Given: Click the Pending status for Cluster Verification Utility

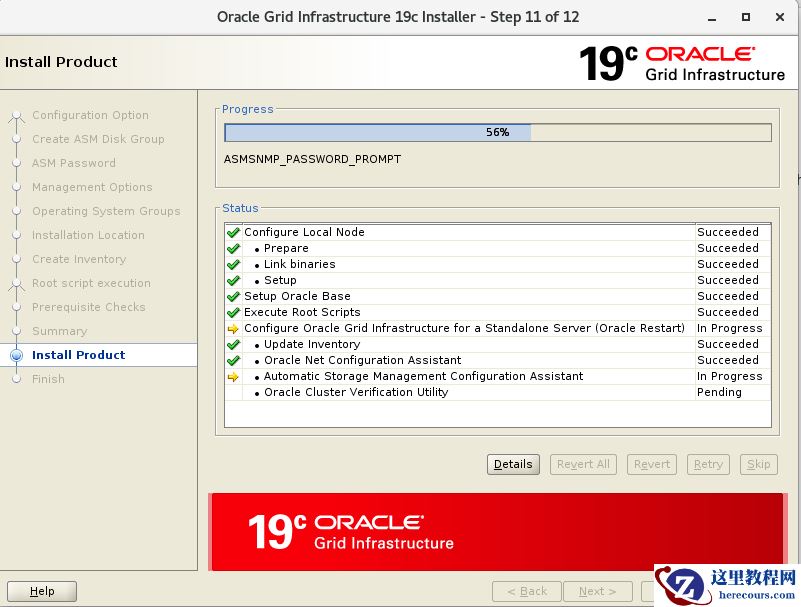Looking at the screenshot, I should 719,392.
